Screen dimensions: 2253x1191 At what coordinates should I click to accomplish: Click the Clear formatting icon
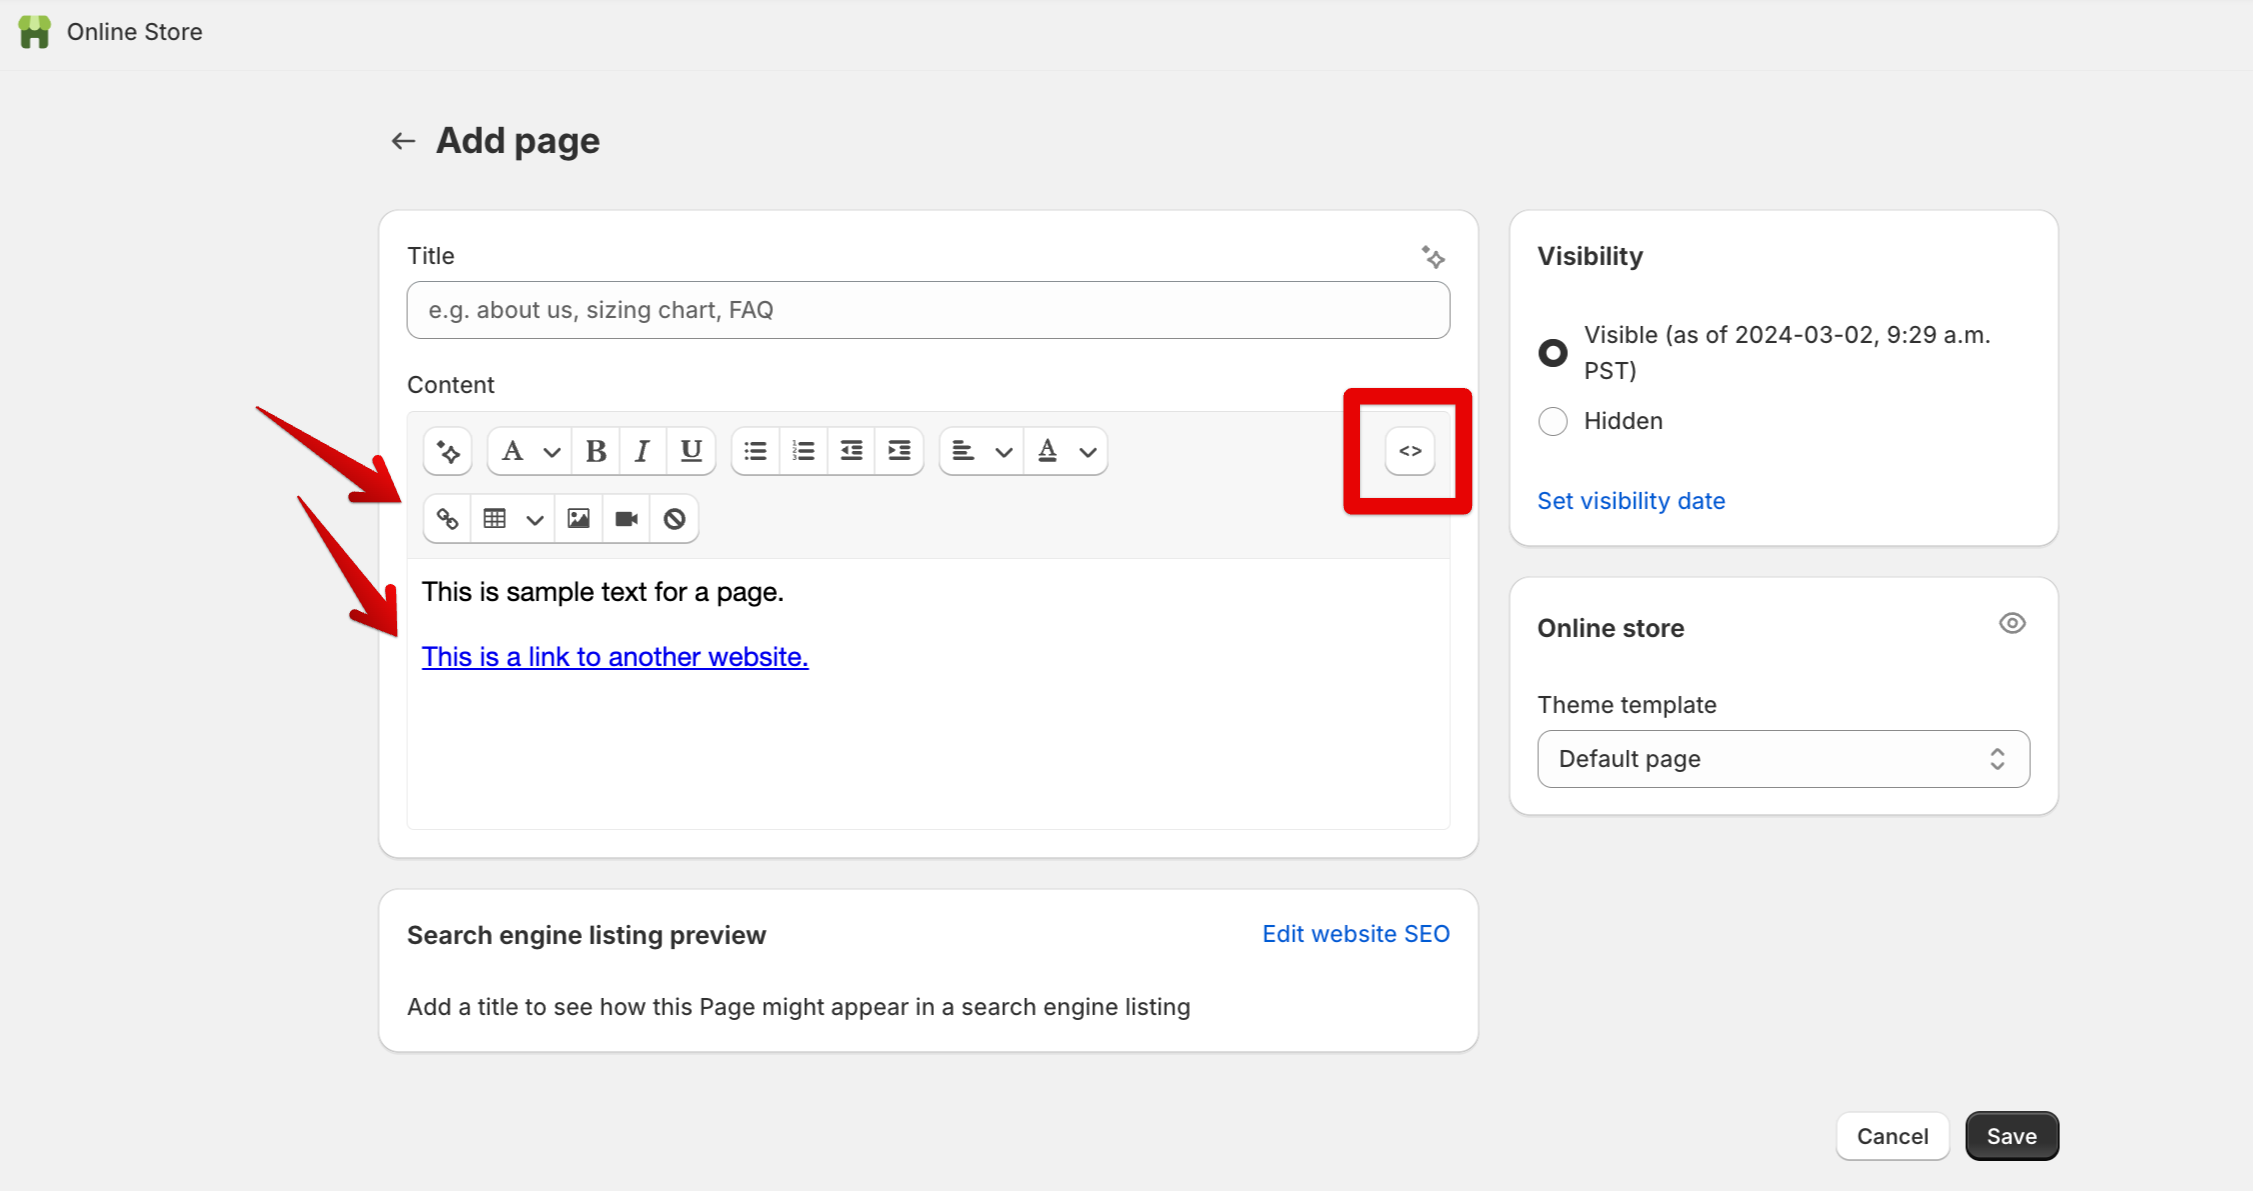[674, 519]
